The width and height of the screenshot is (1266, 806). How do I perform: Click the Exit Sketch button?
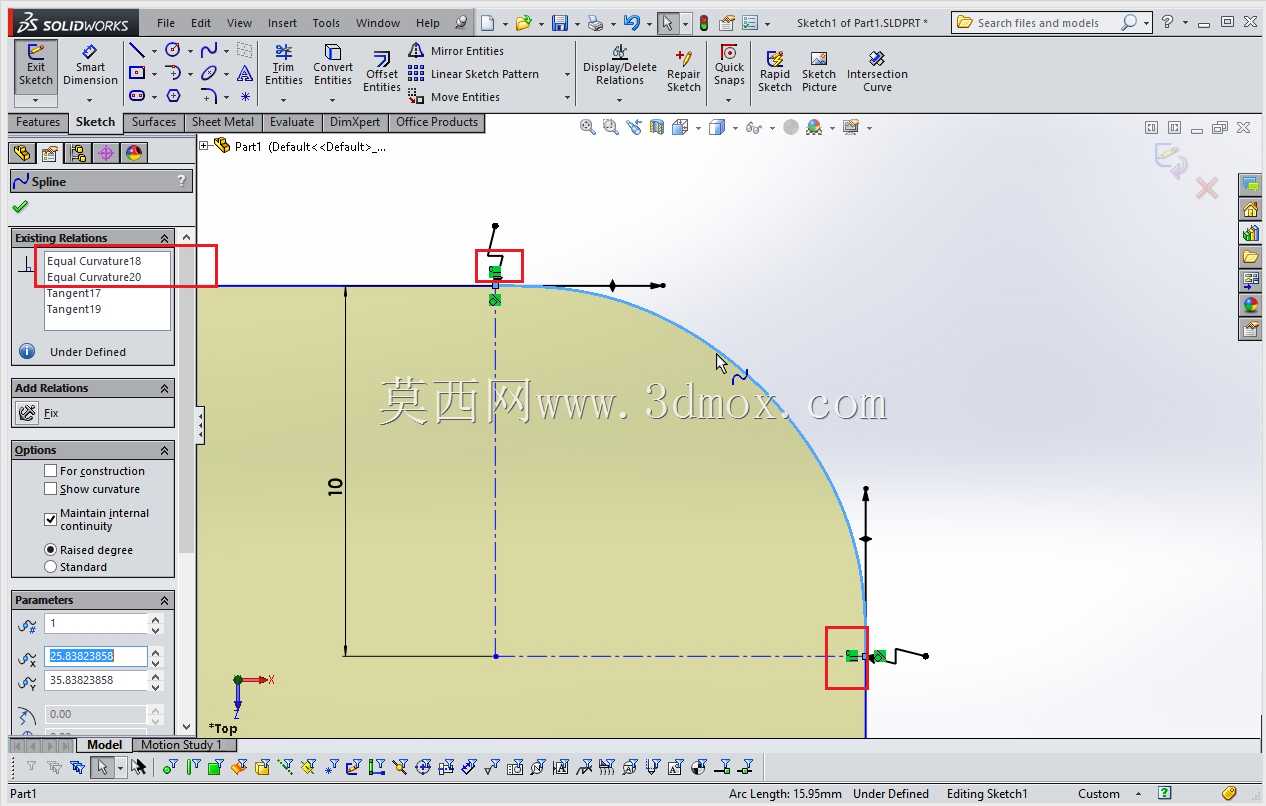(x=36, y=66)
